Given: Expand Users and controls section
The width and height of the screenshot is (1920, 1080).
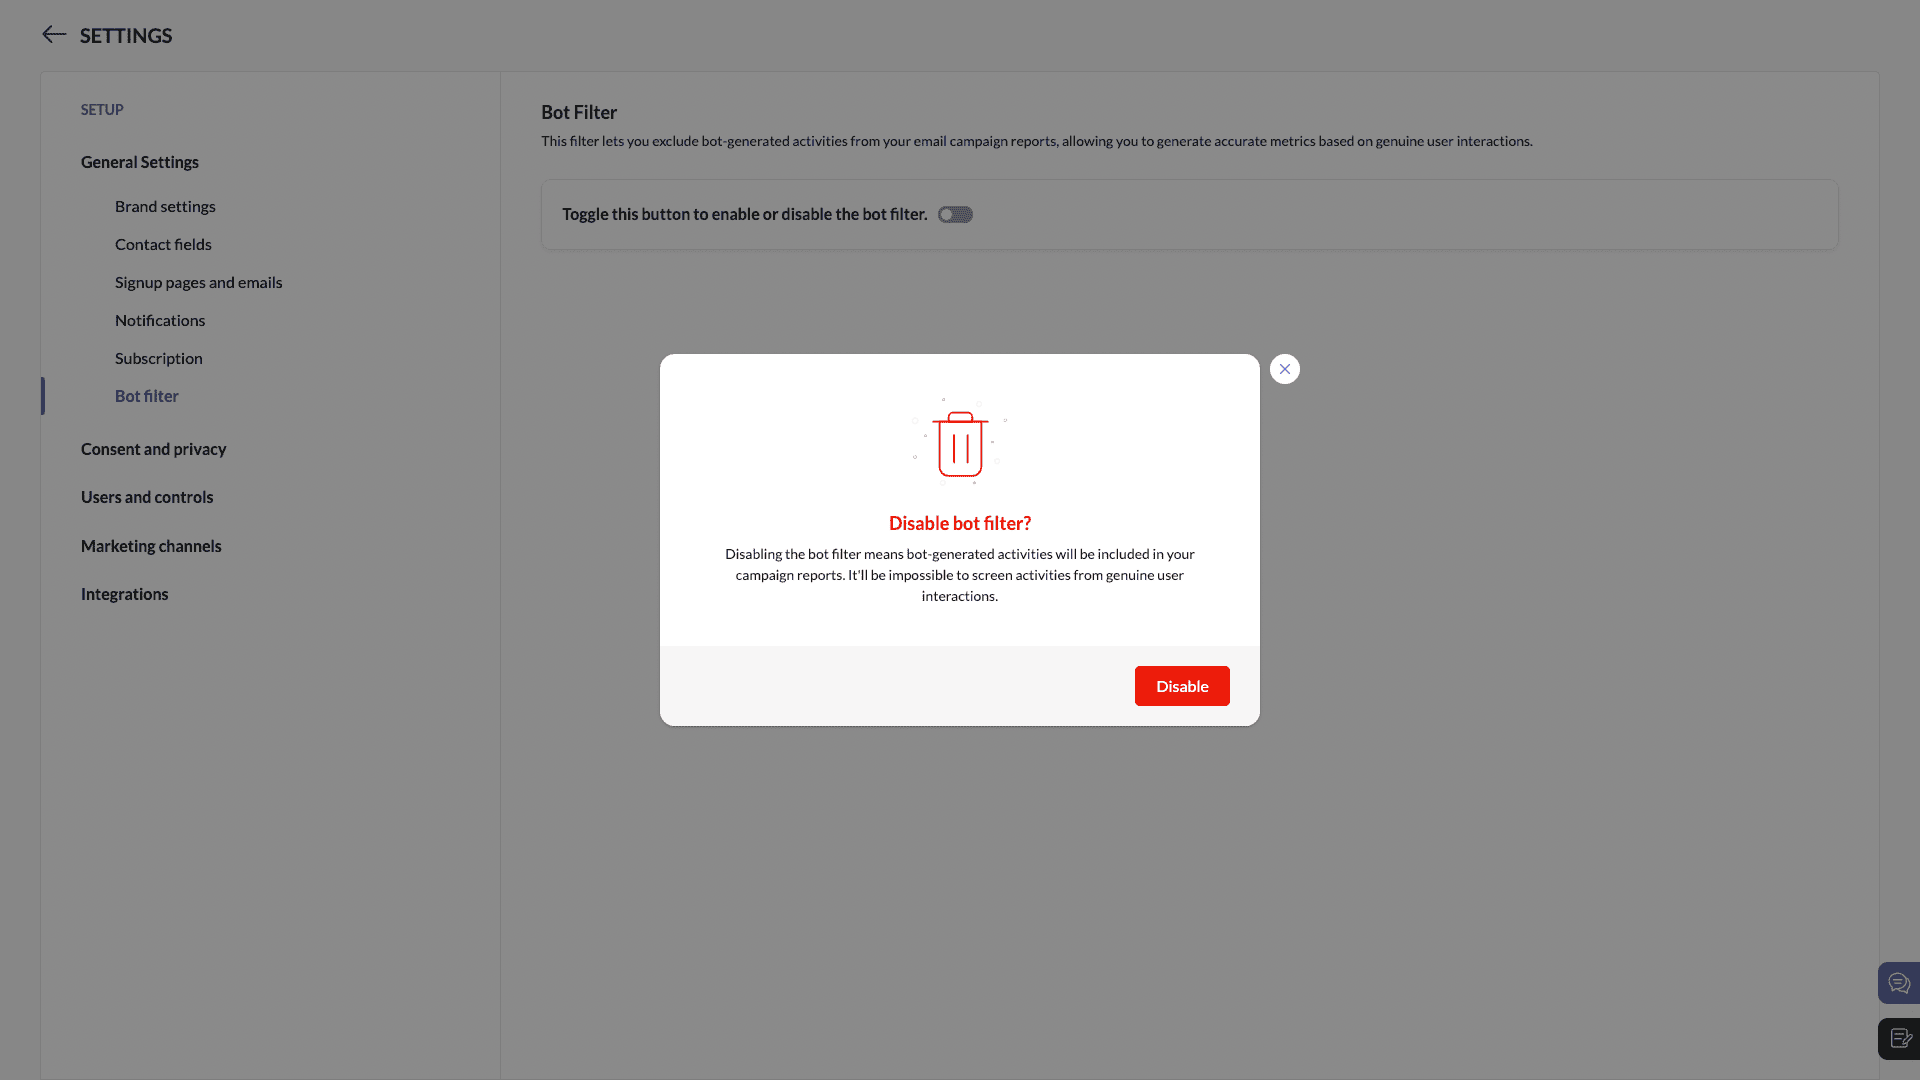Looking at the screenshot, I should coord(147,497).
